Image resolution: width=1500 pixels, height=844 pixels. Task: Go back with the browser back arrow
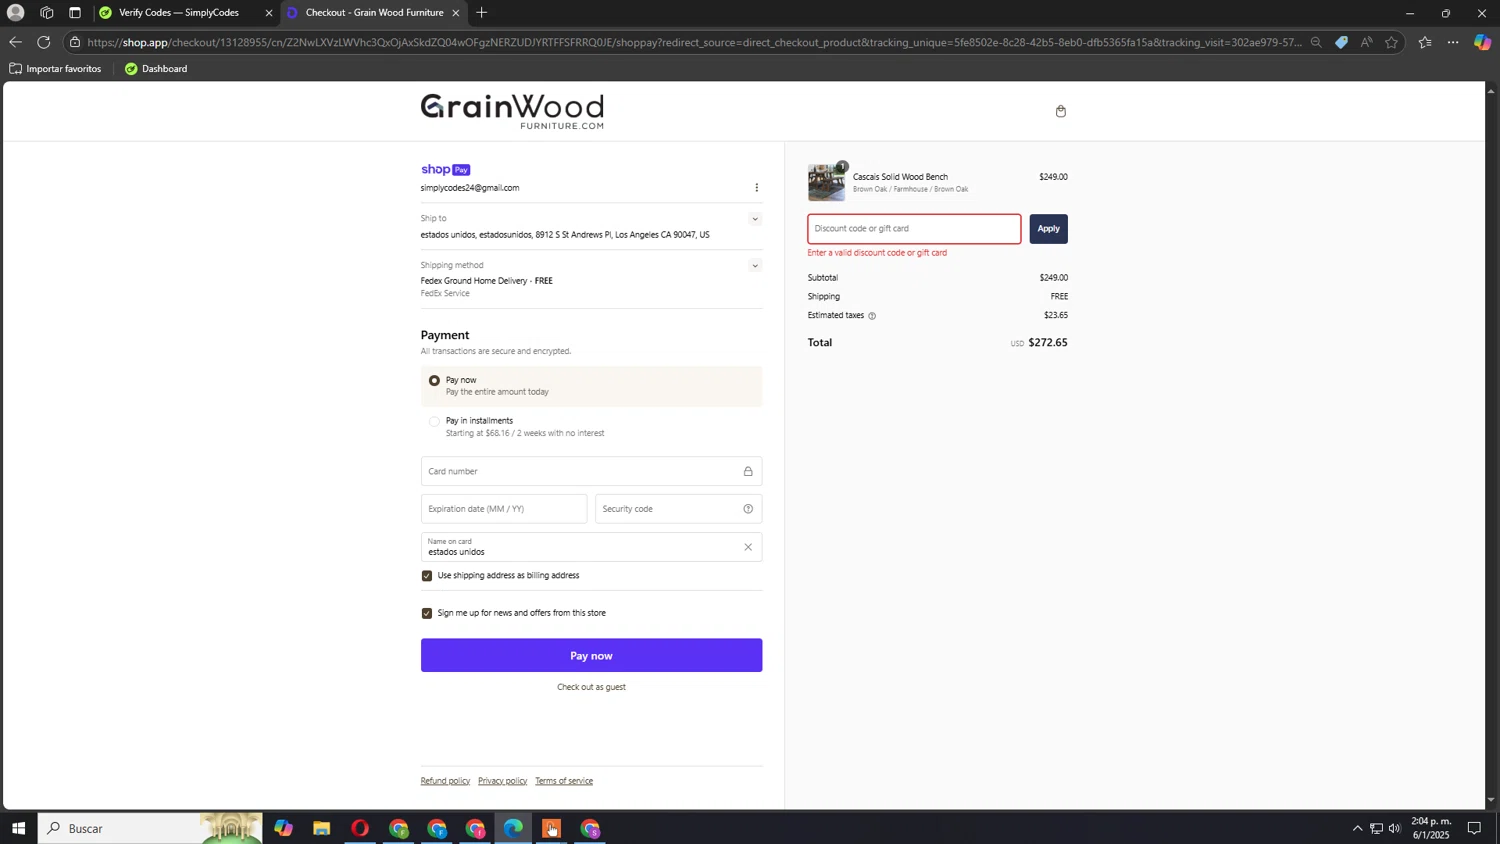[x=15, y=42]
